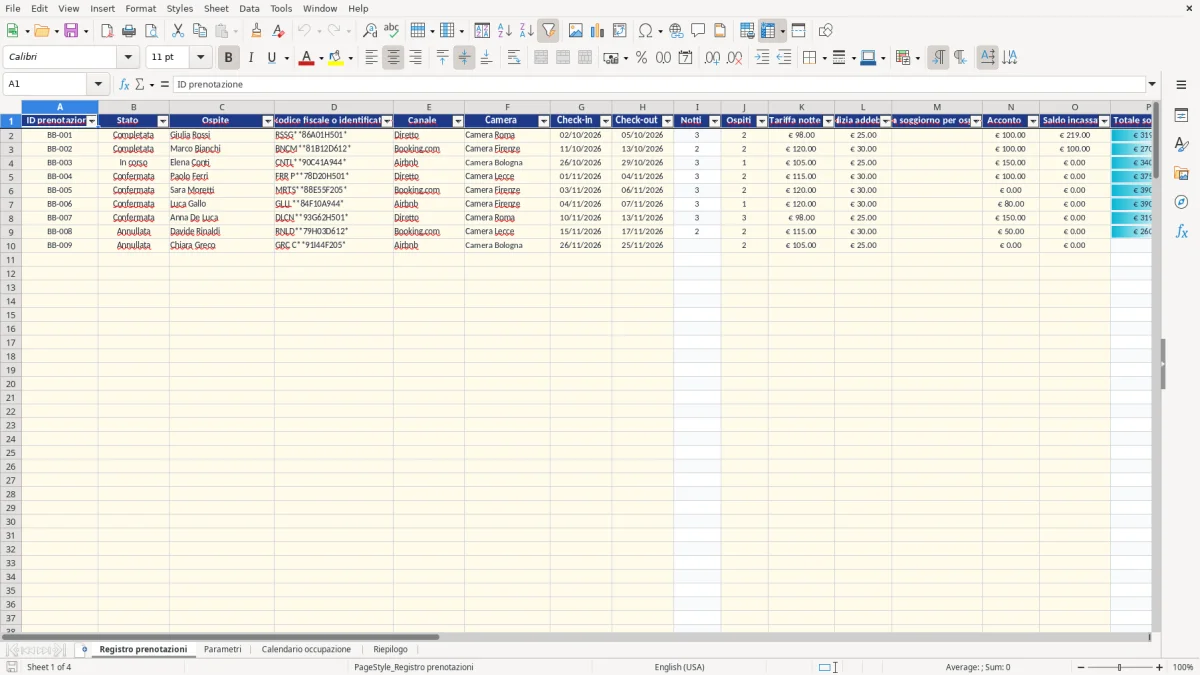Click the Insert Comment icon
This screenshot has height=675, width=1200.
(x=698, y=31)
